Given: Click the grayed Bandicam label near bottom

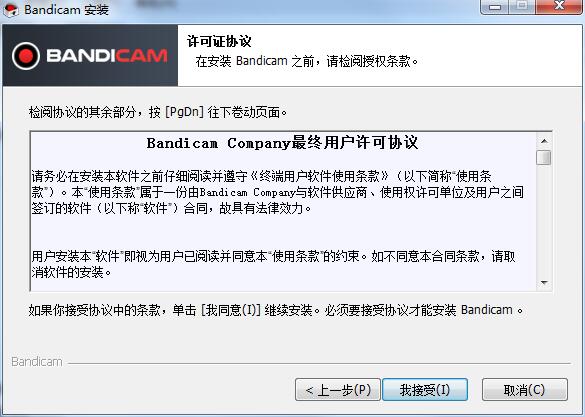Looking at the screenshot, I should coord(37,362).
